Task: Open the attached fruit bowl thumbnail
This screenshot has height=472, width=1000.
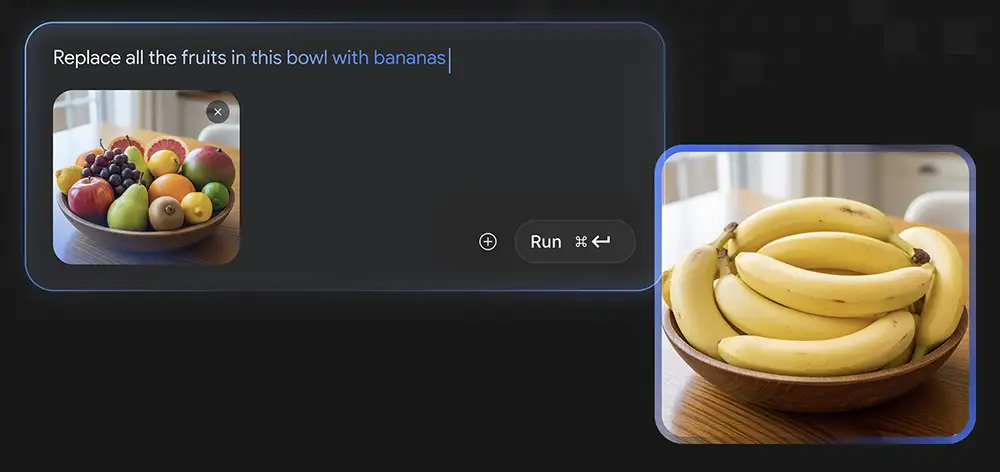Action: [x=146, y=177]
